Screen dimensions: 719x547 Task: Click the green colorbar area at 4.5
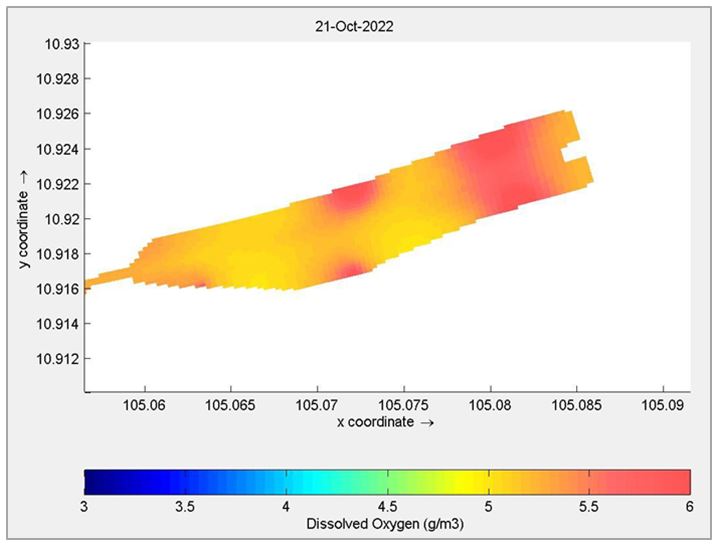pyautogui.click(x=387, y=482)
